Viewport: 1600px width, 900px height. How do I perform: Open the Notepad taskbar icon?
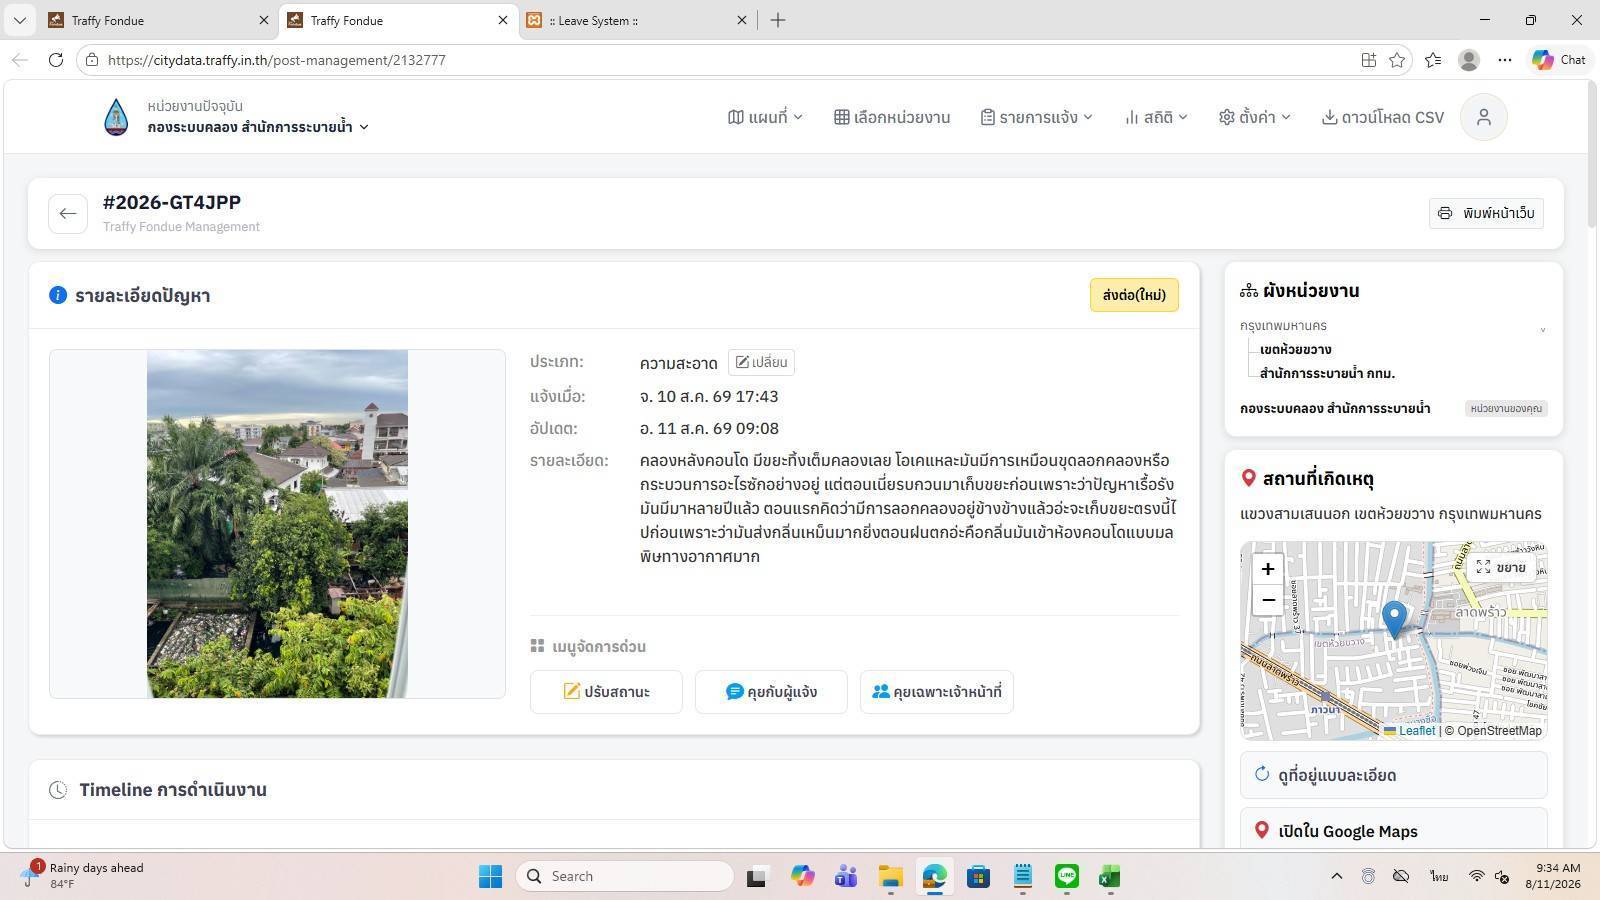(1022, 877)
